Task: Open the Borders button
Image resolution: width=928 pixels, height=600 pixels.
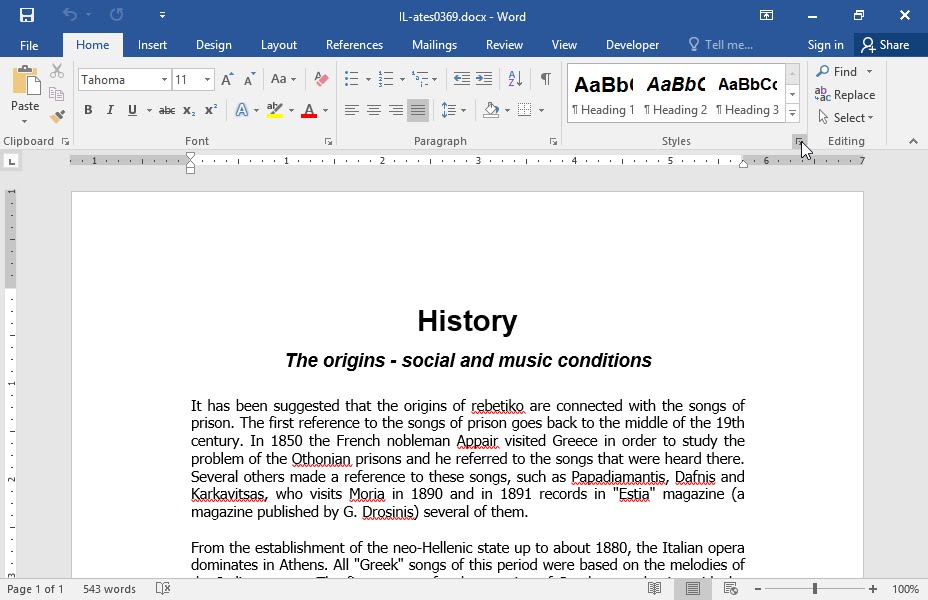Action: click(524, 110)
